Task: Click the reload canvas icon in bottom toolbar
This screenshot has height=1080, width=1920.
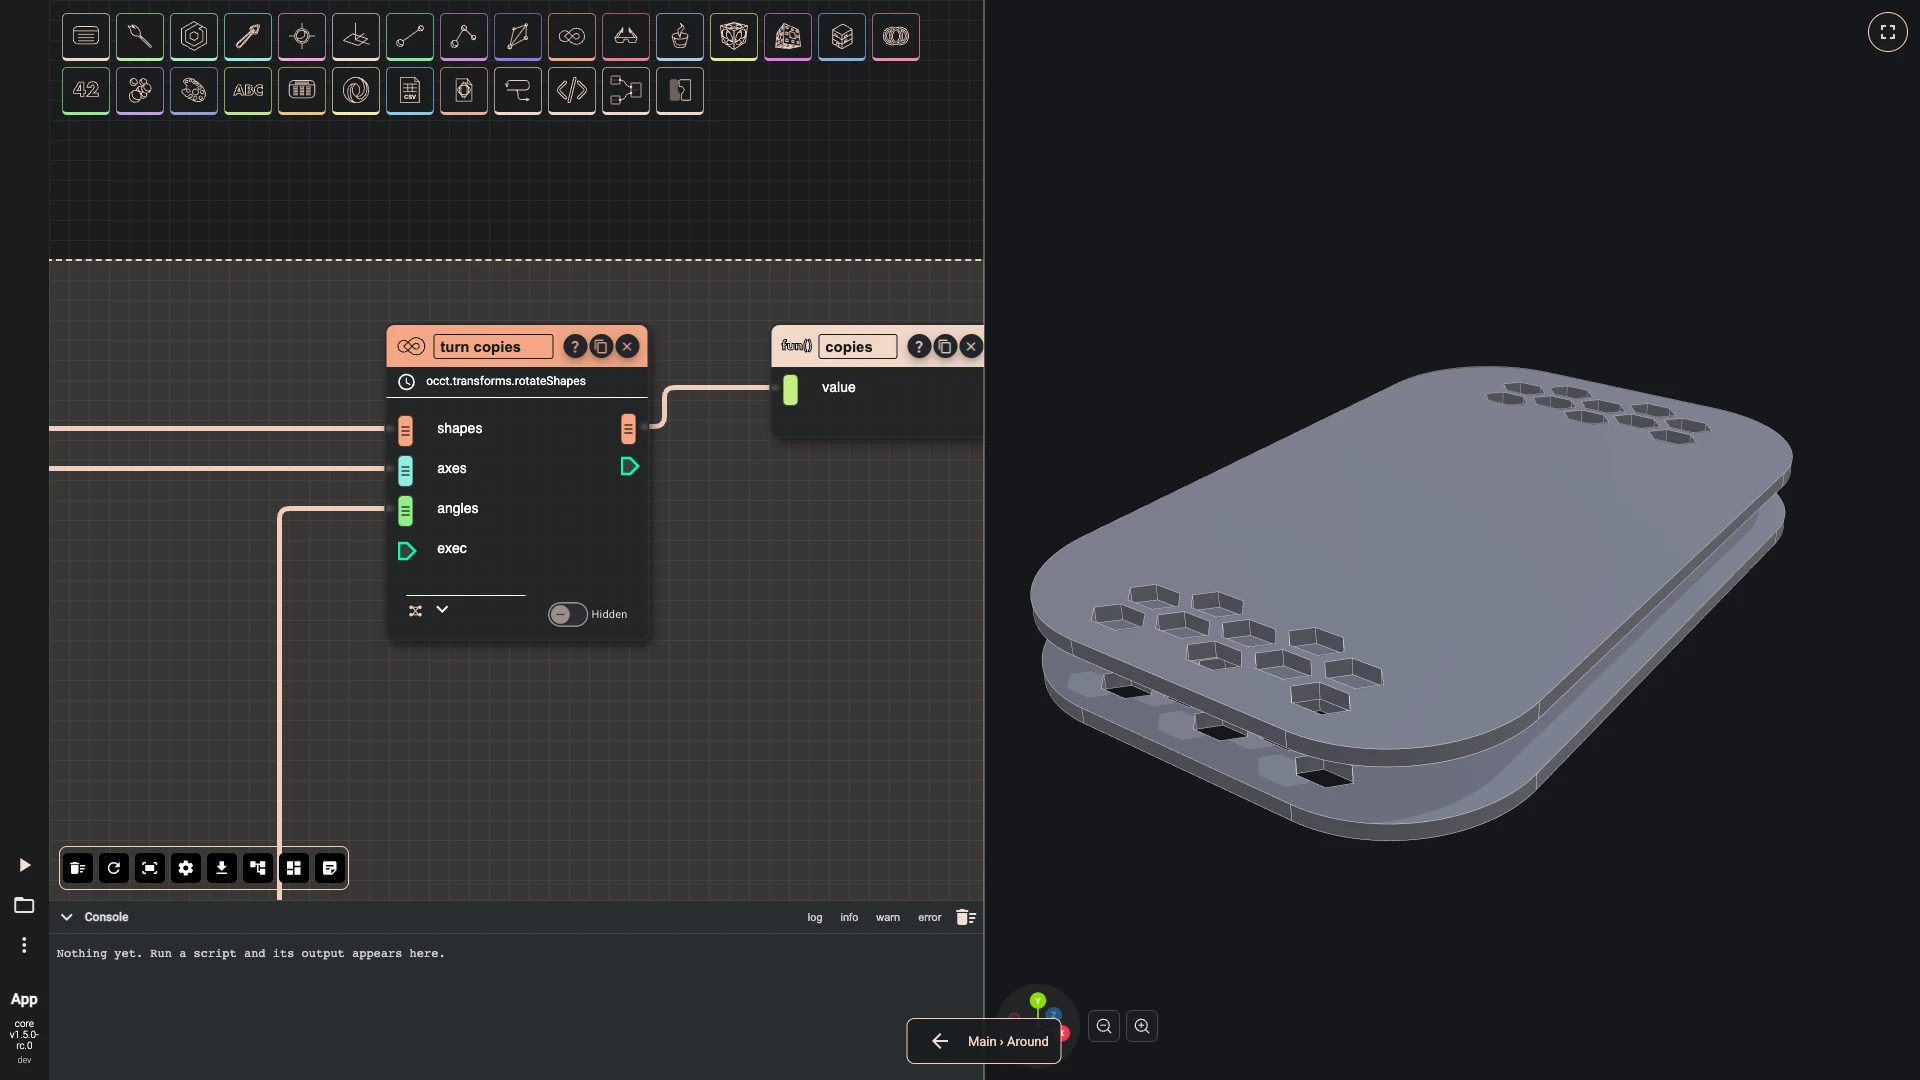Action: (x=114, y=868)
